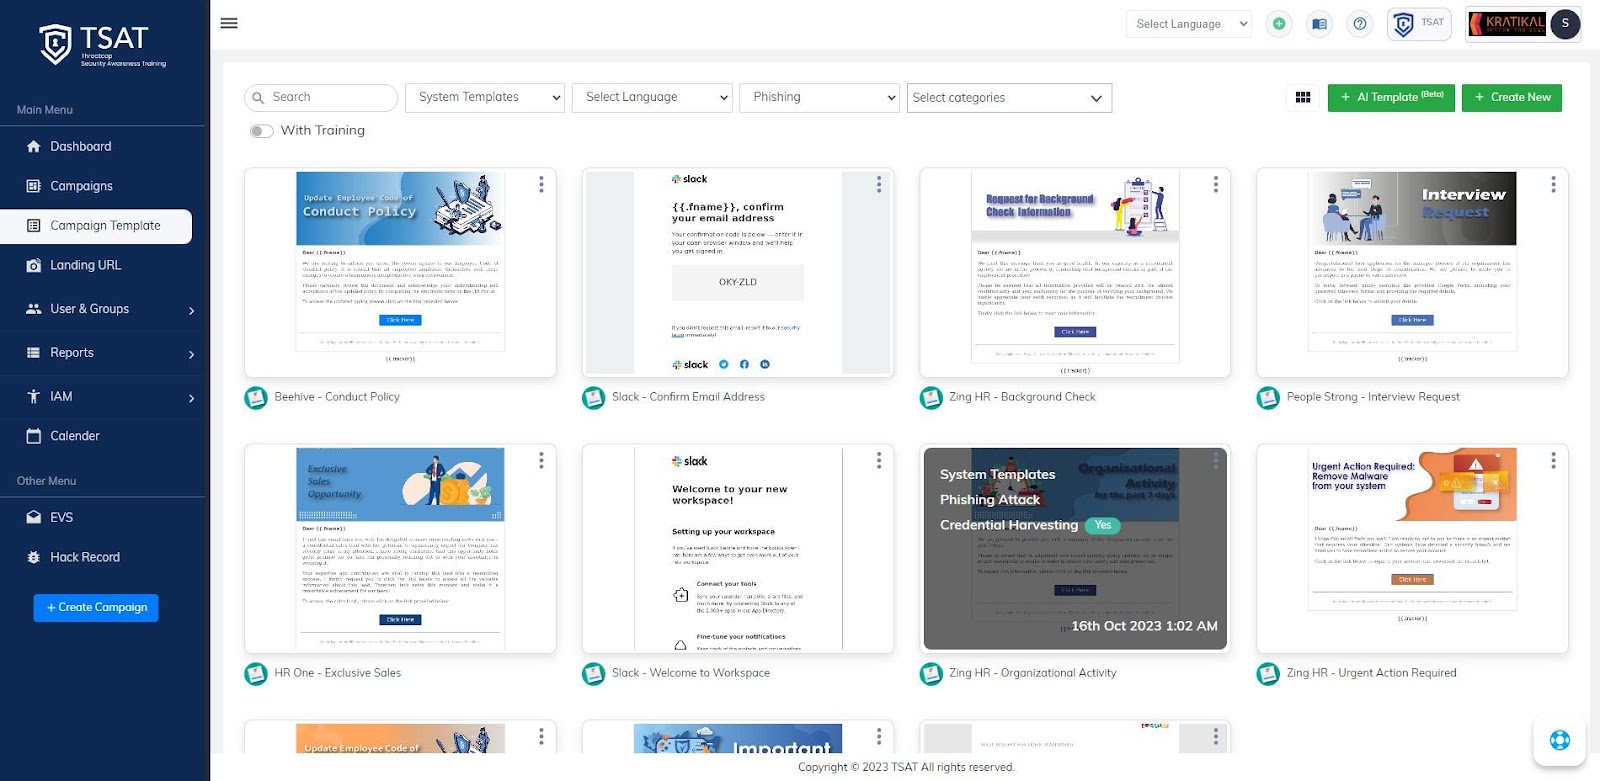Click the icon beside People Strong - Interview Request
Viewport: 1600px width, 781px height.
[x=1268, y=398]
